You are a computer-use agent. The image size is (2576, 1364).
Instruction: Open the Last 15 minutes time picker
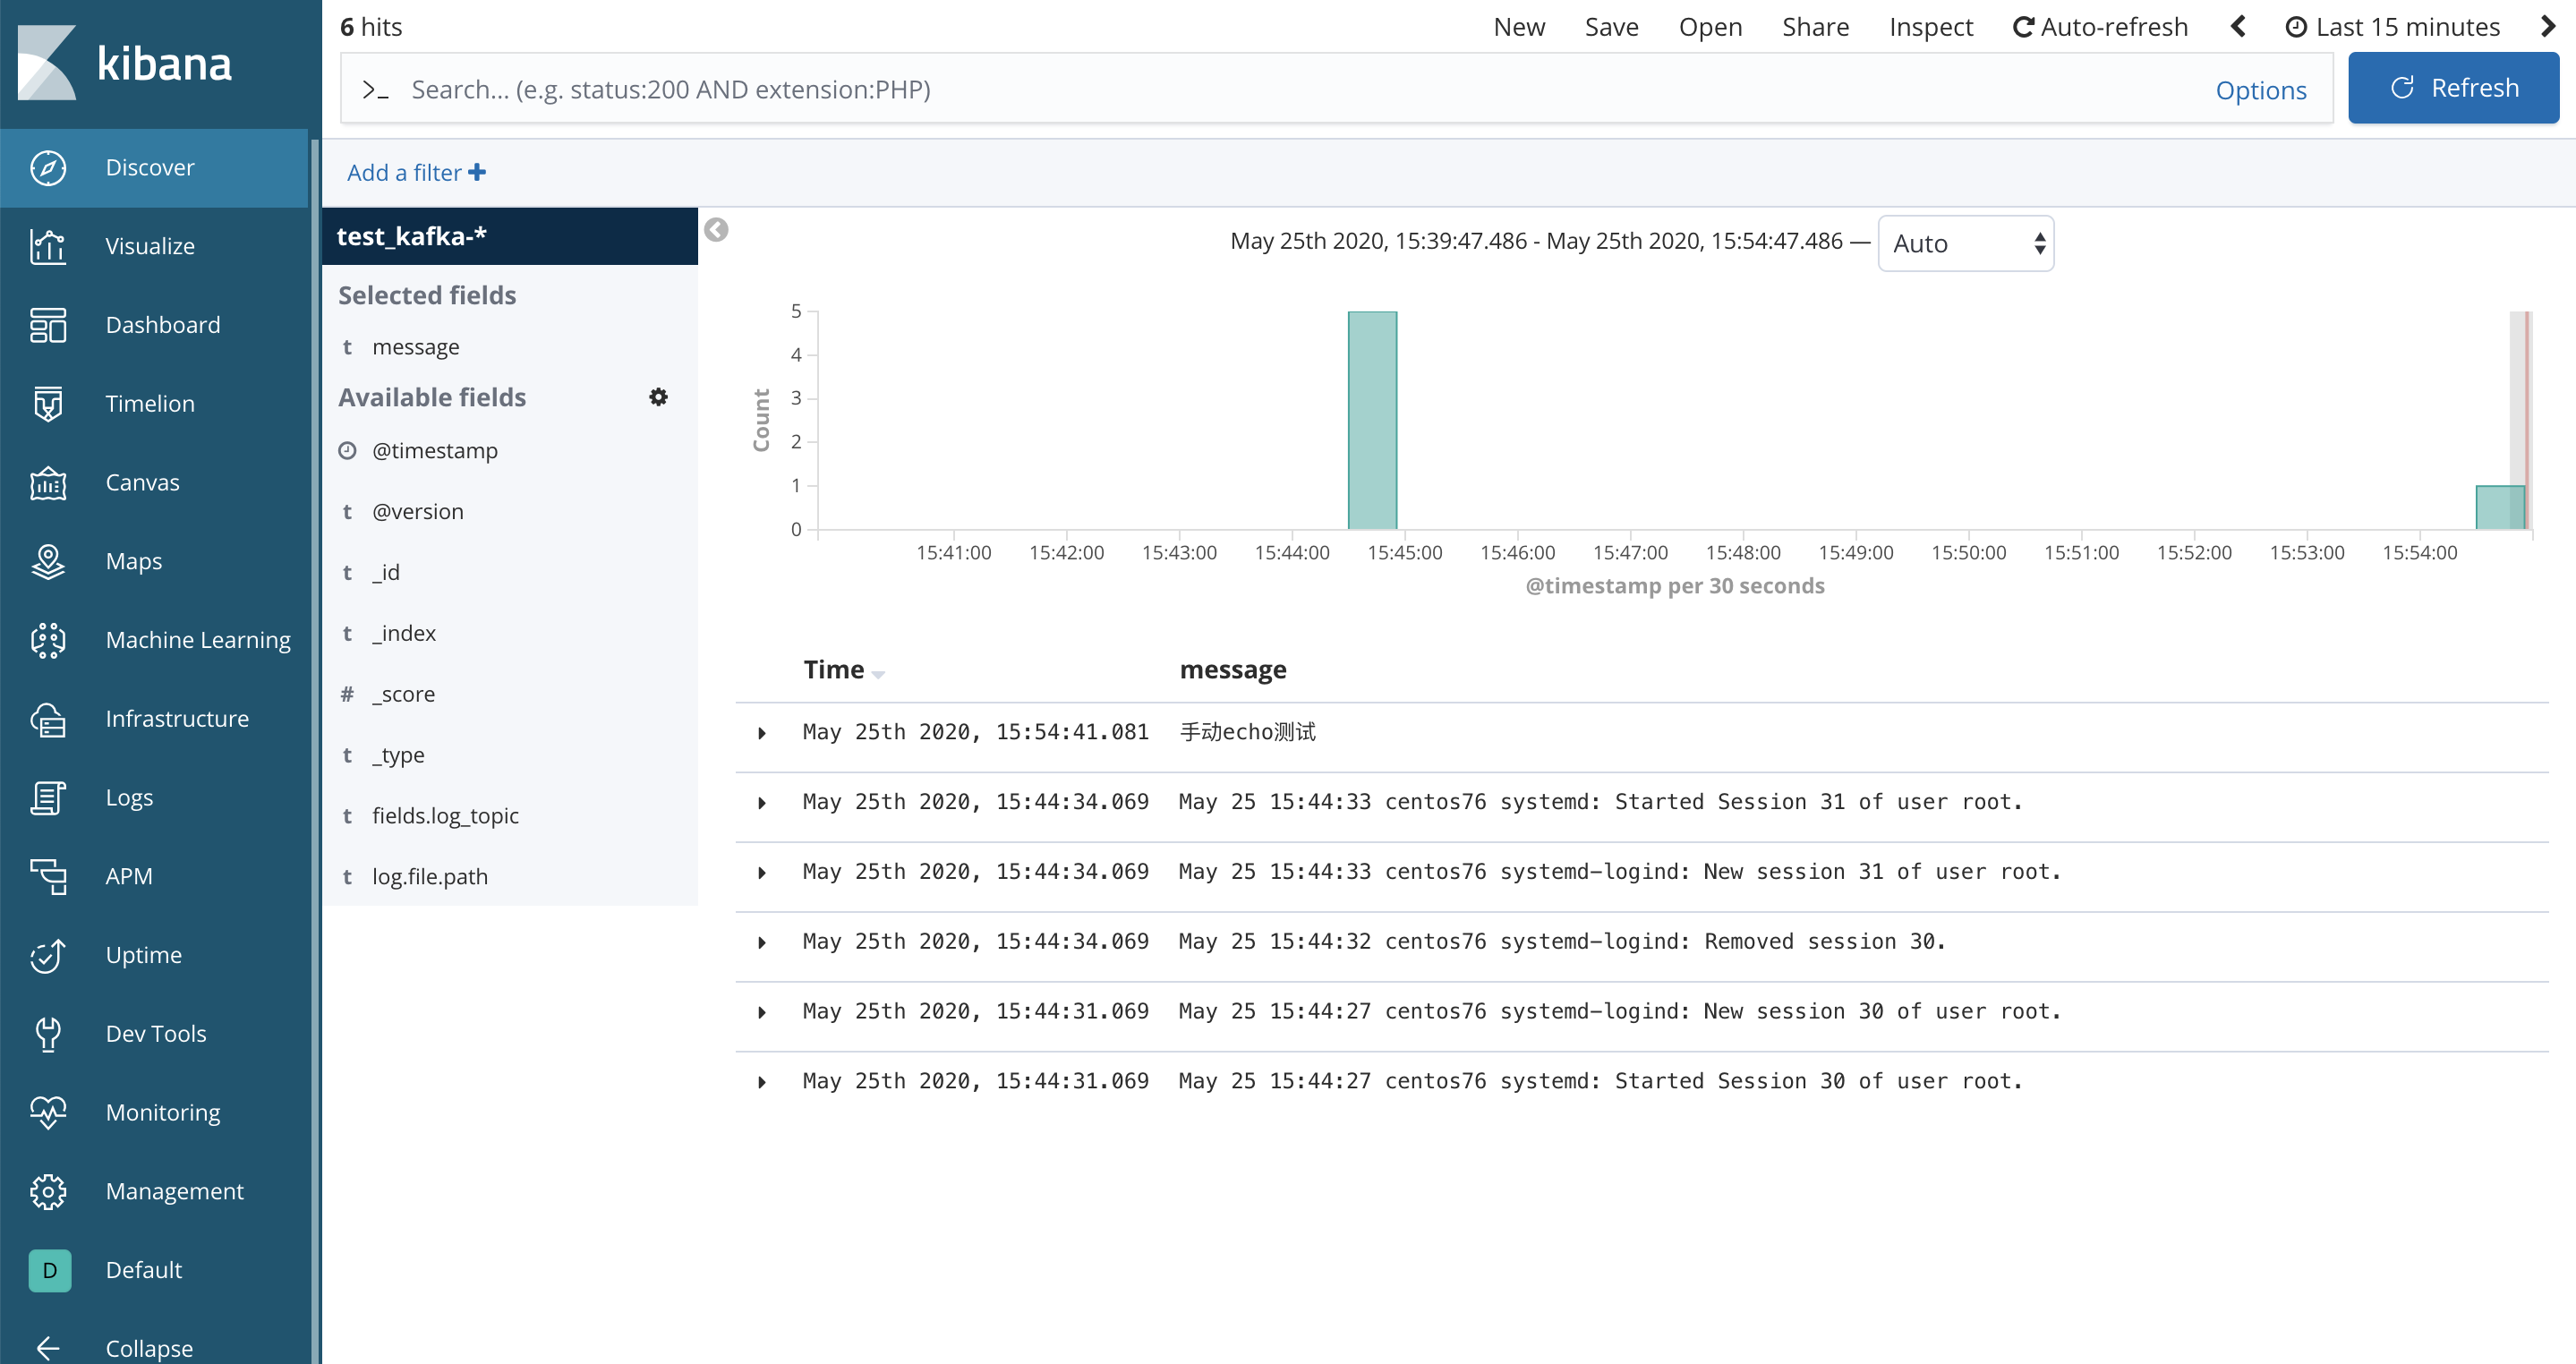coord(2393,27)
